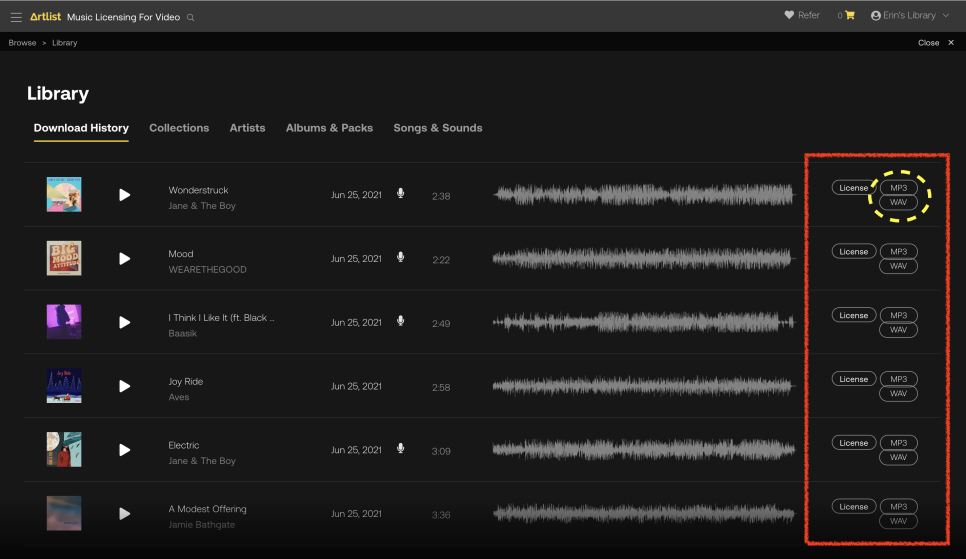Open the hamburger menu icon

point(16,17)
